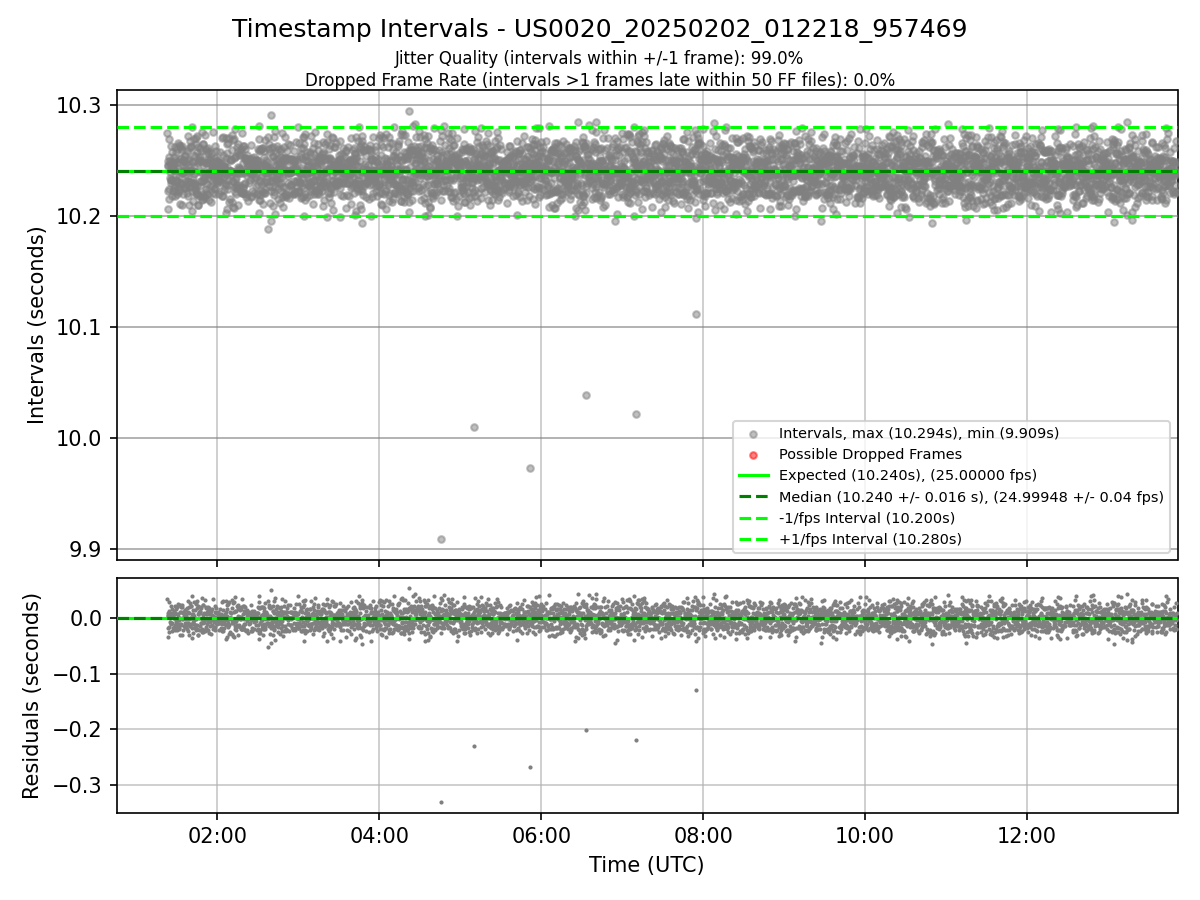The image size is (1200, 900).
Task: Click the '10:00' time tick label
Action: point(865,836)
